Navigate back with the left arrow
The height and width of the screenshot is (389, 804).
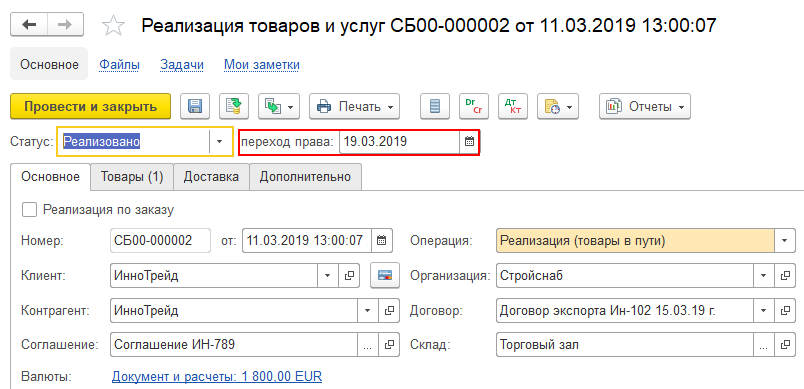[29, 25]
